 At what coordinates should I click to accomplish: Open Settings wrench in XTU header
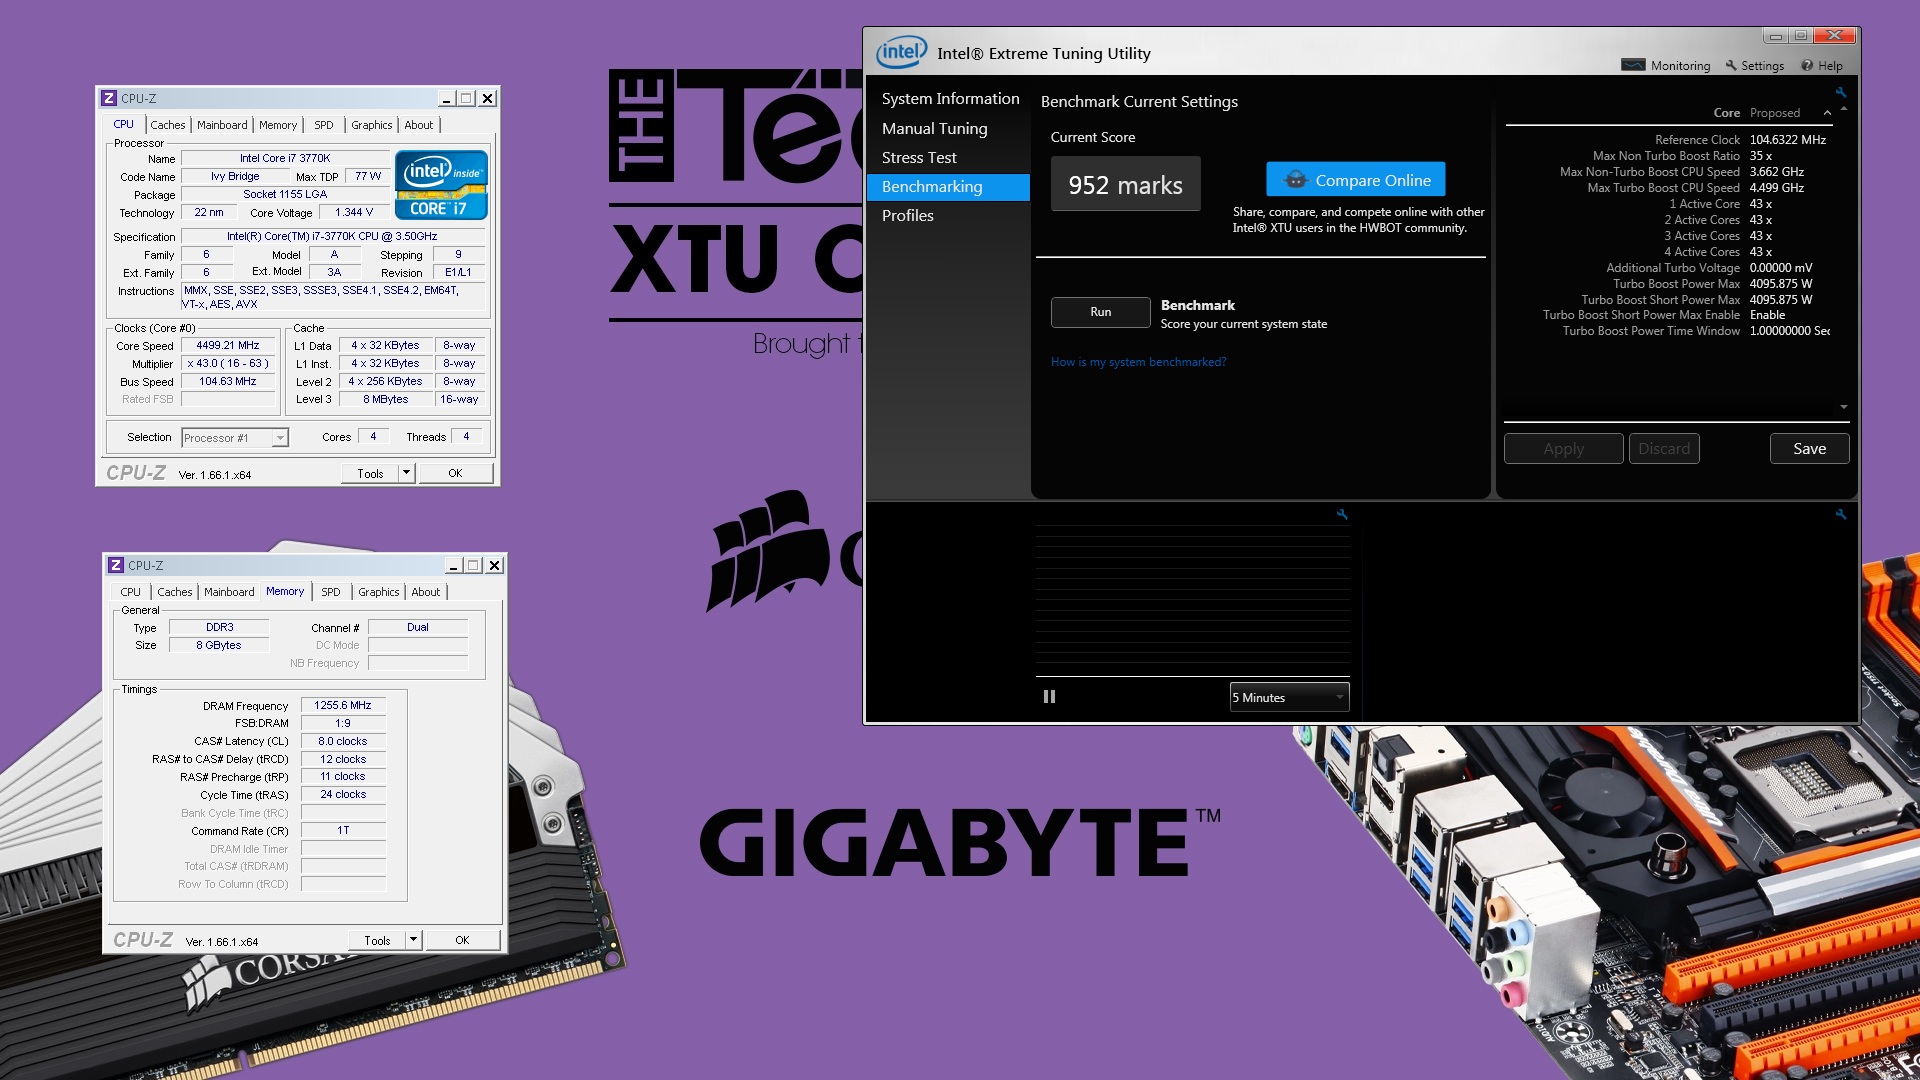point(1755,65)
